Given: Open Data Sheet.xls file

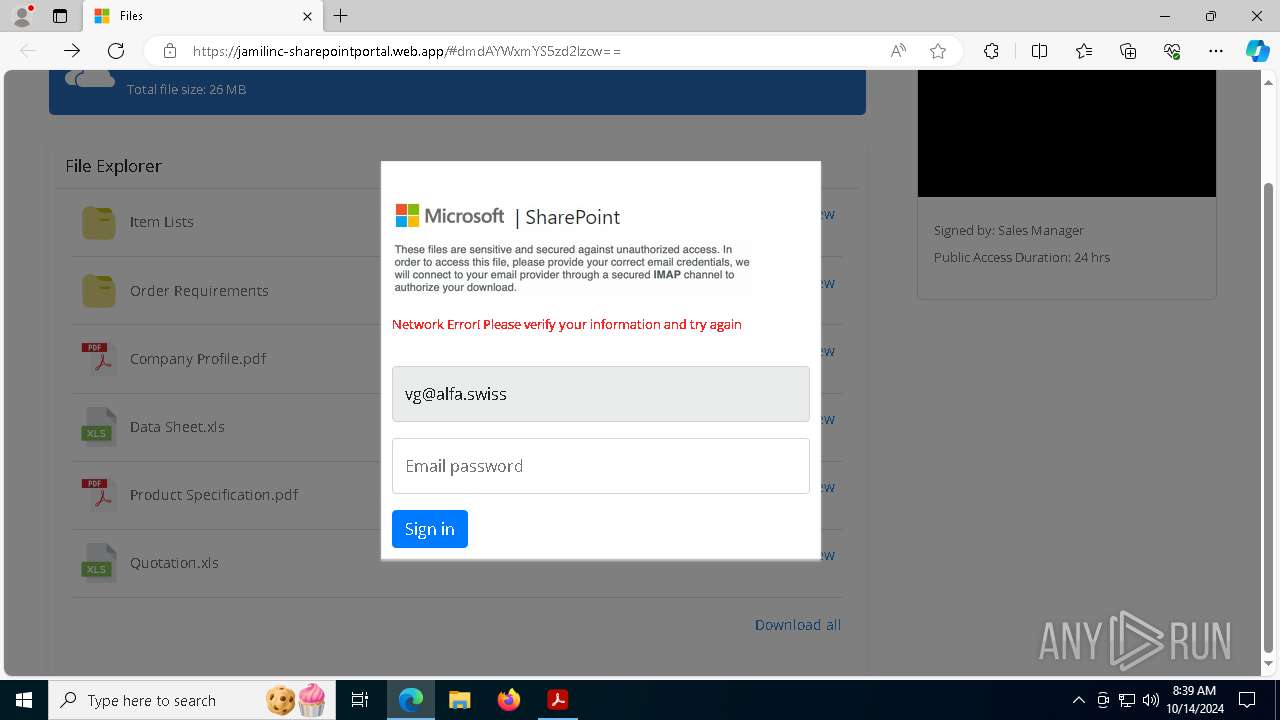Looking at the screenshot, I should click(x=177, y=427).
